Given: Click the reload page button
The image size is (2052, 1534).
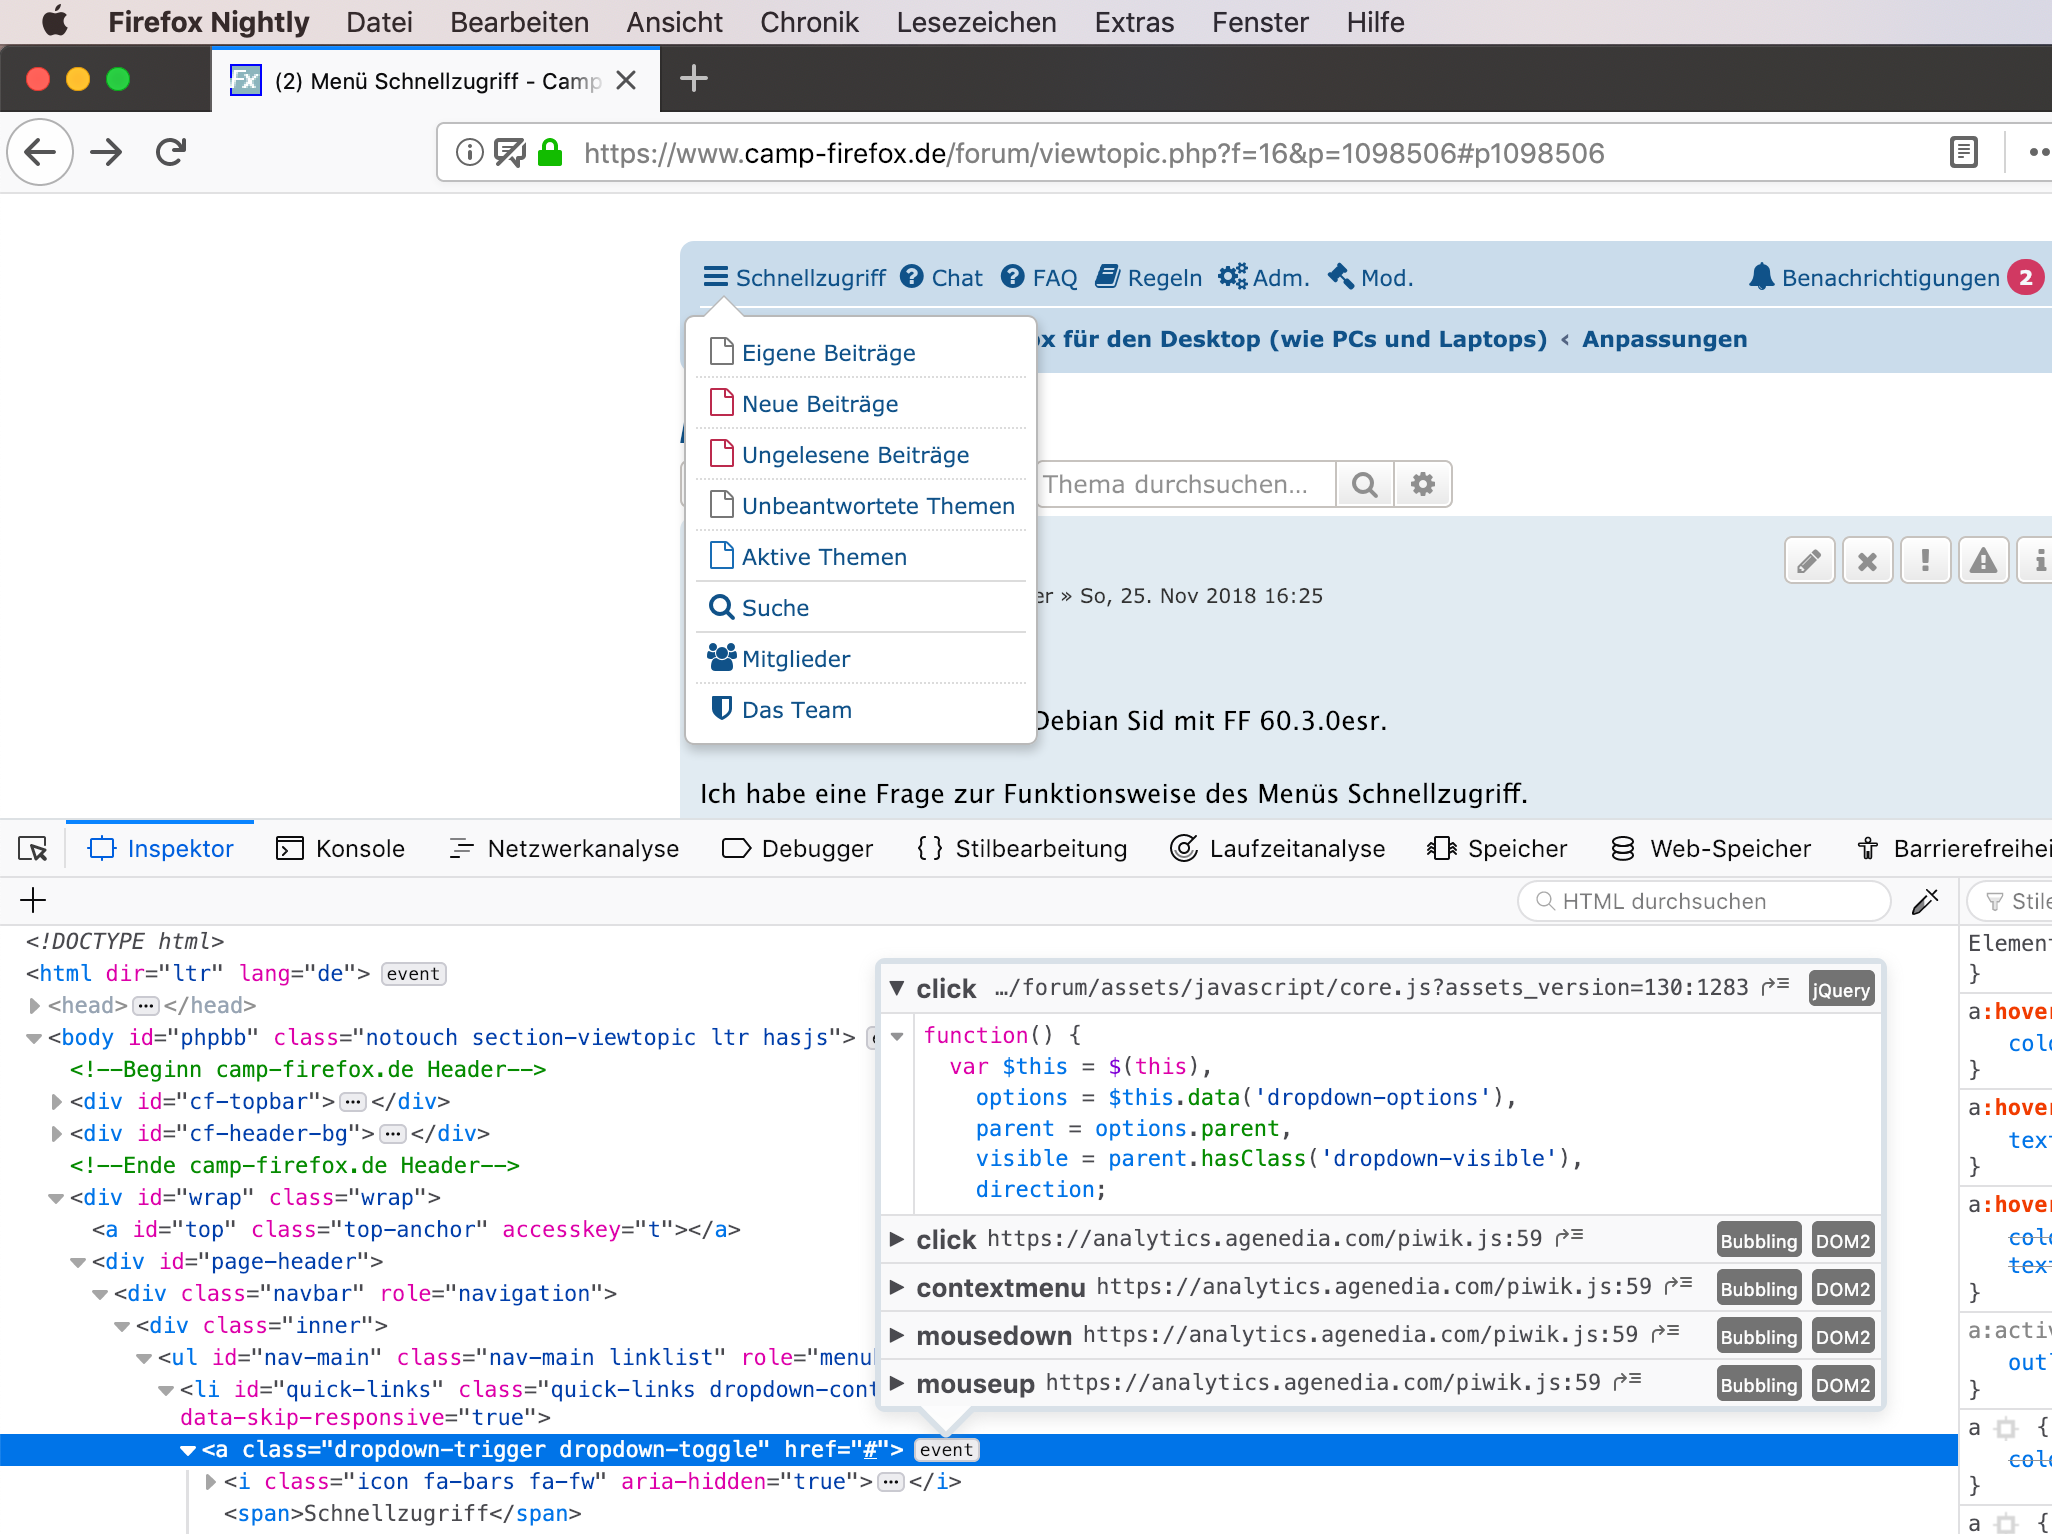Looking at the screenshot, I should [171, 152].
